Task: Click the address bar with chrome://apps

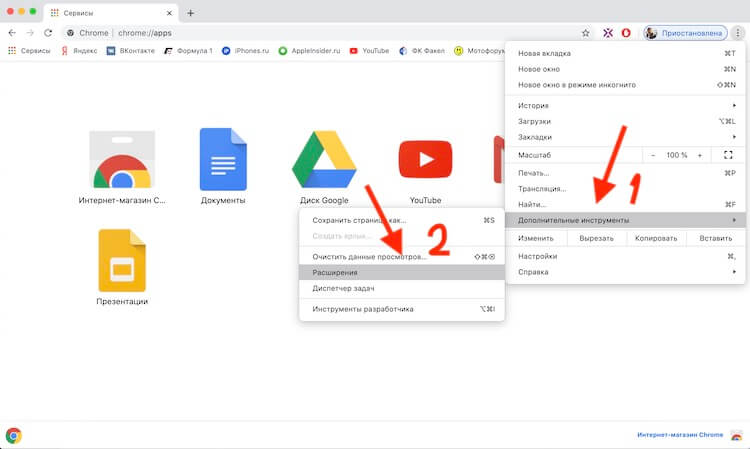Action: (x=328, y=33)
